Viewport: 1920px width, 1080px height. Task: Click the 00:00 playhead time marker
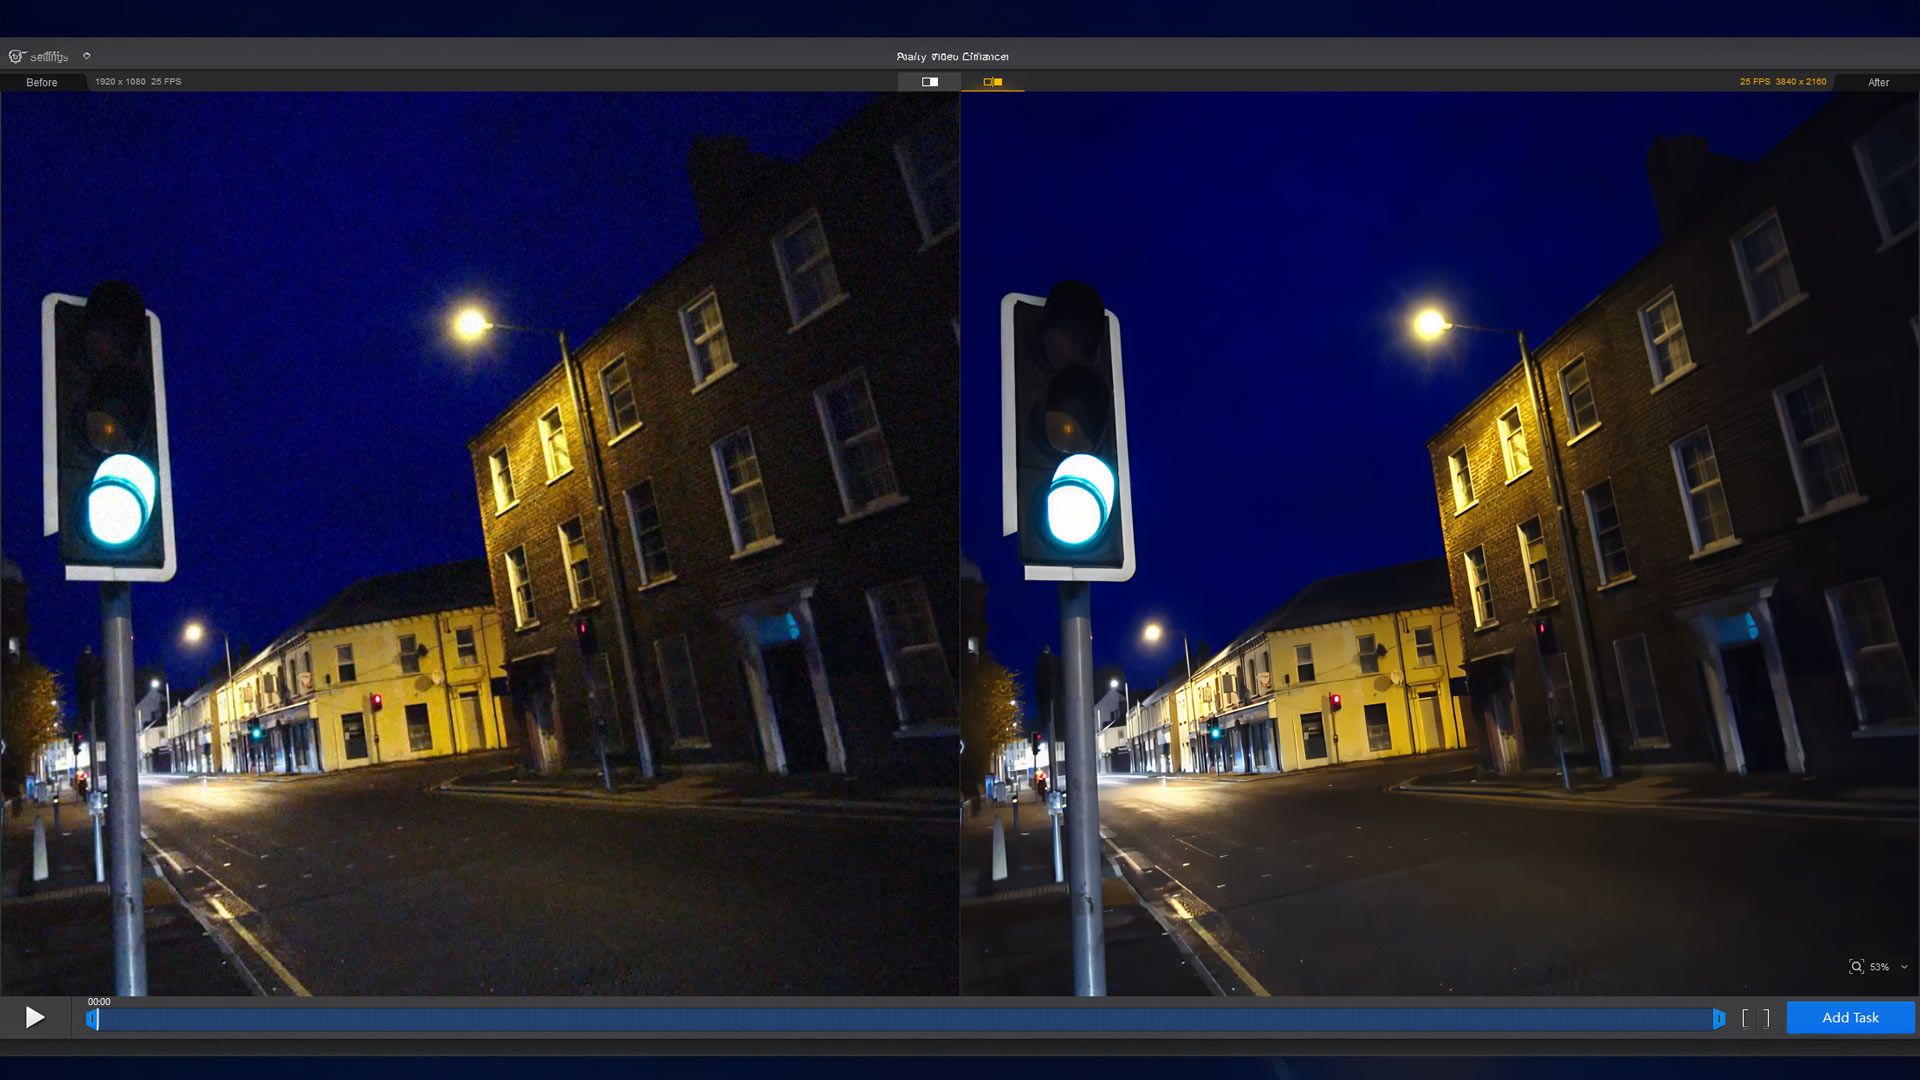pos(99,1001)
